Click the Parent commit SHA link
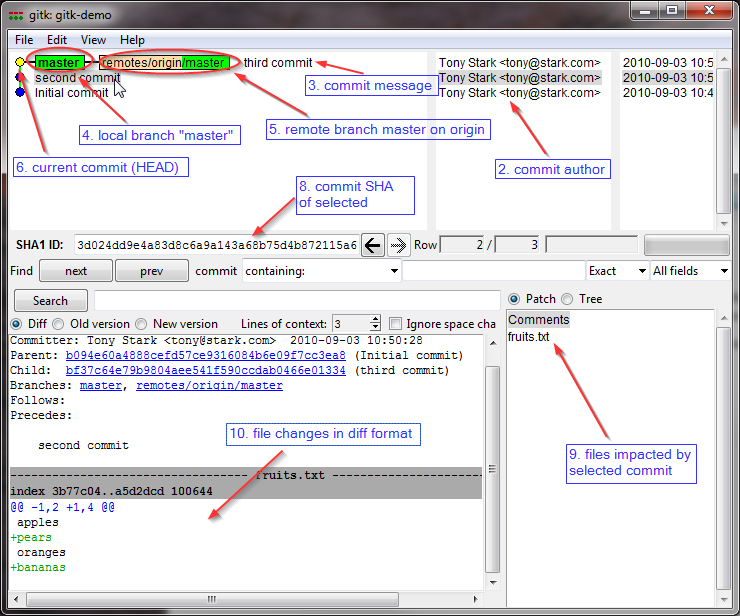The width and height of the screenshot is (740, 616). [x=205, y=355]
